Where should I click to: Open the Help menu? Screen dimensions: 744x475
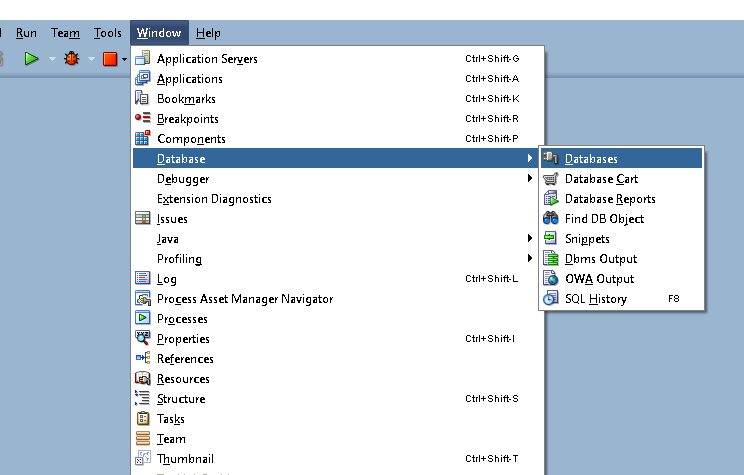208,33
